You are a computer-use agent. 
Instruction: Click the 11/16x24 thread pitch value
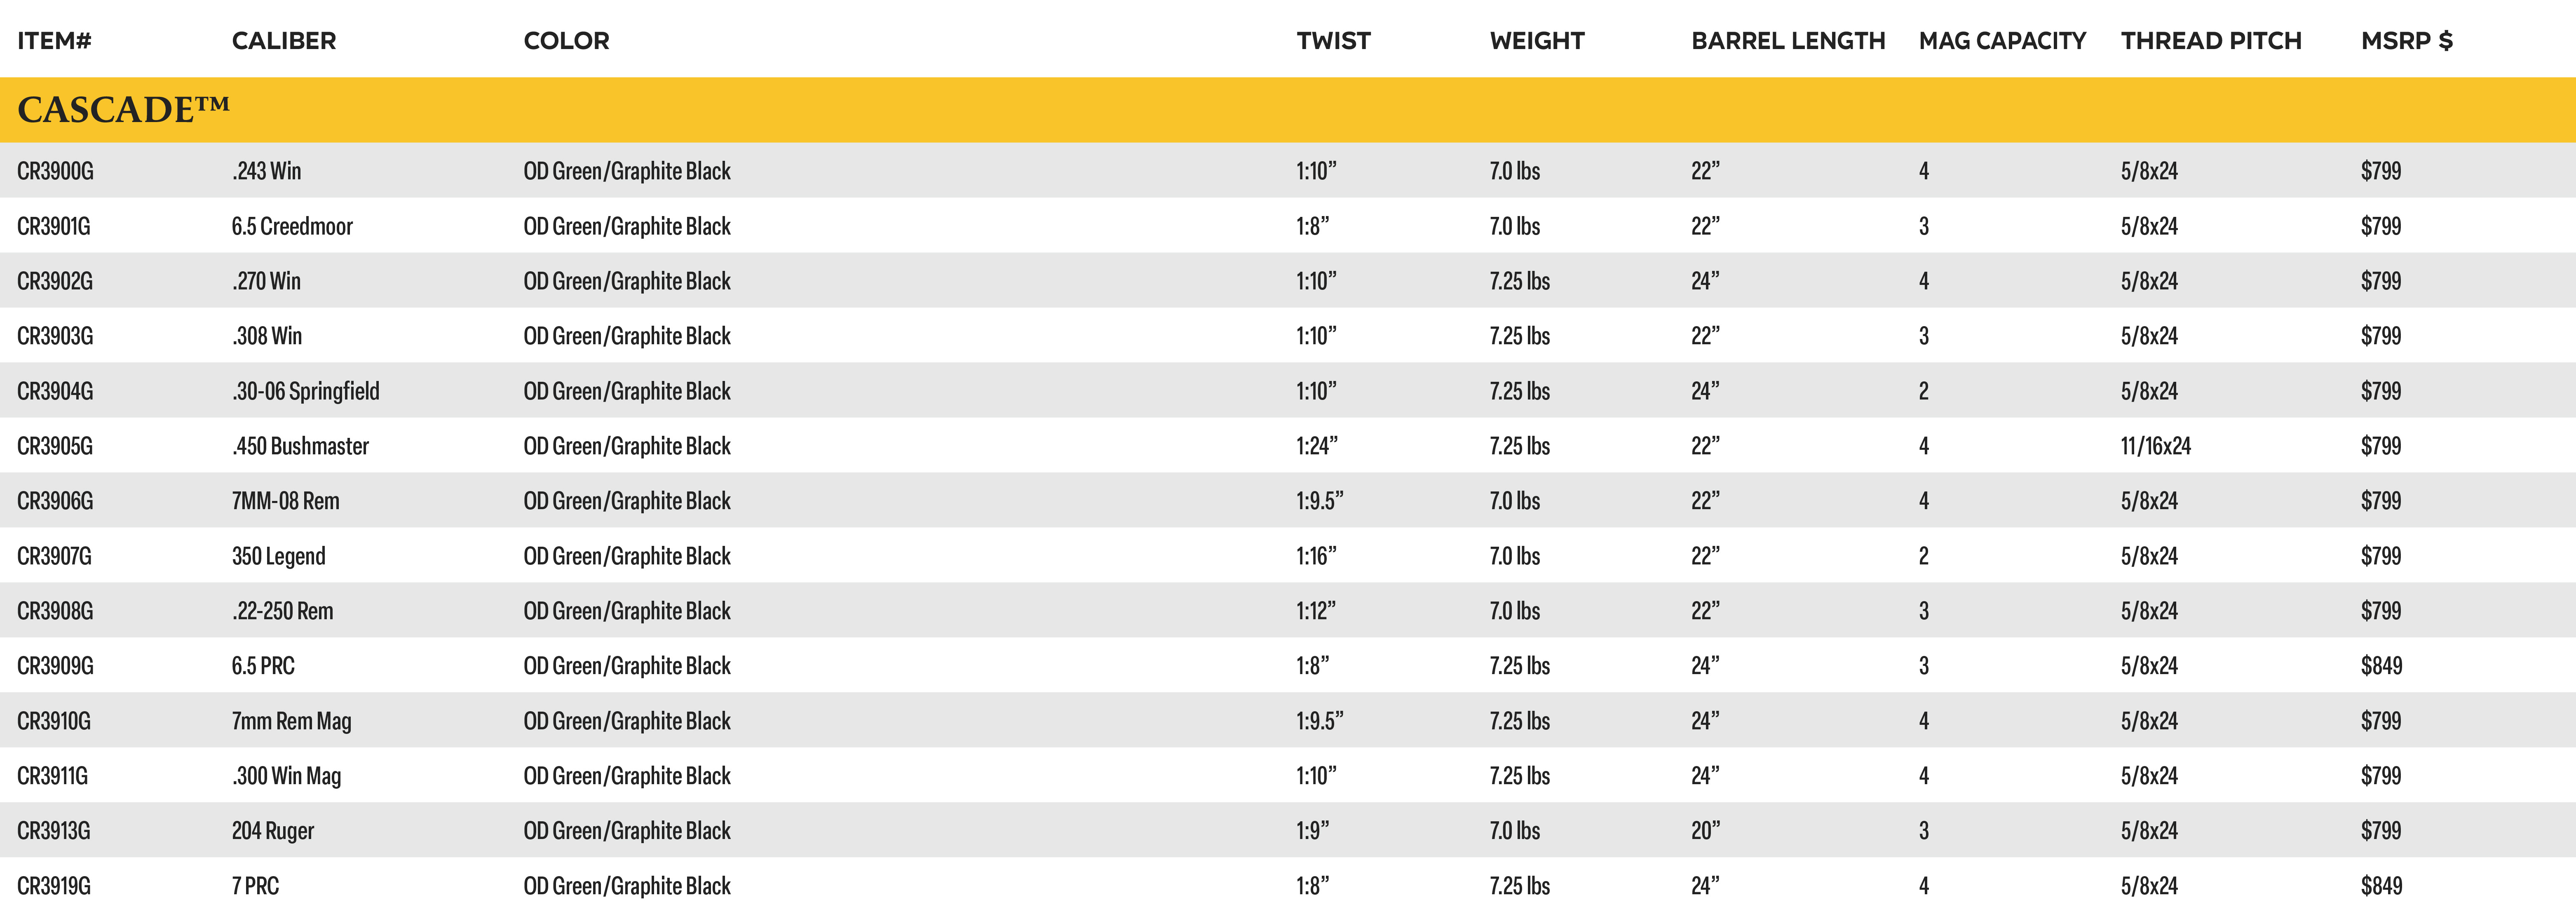pyautogui.click(x=2156, y=446)
